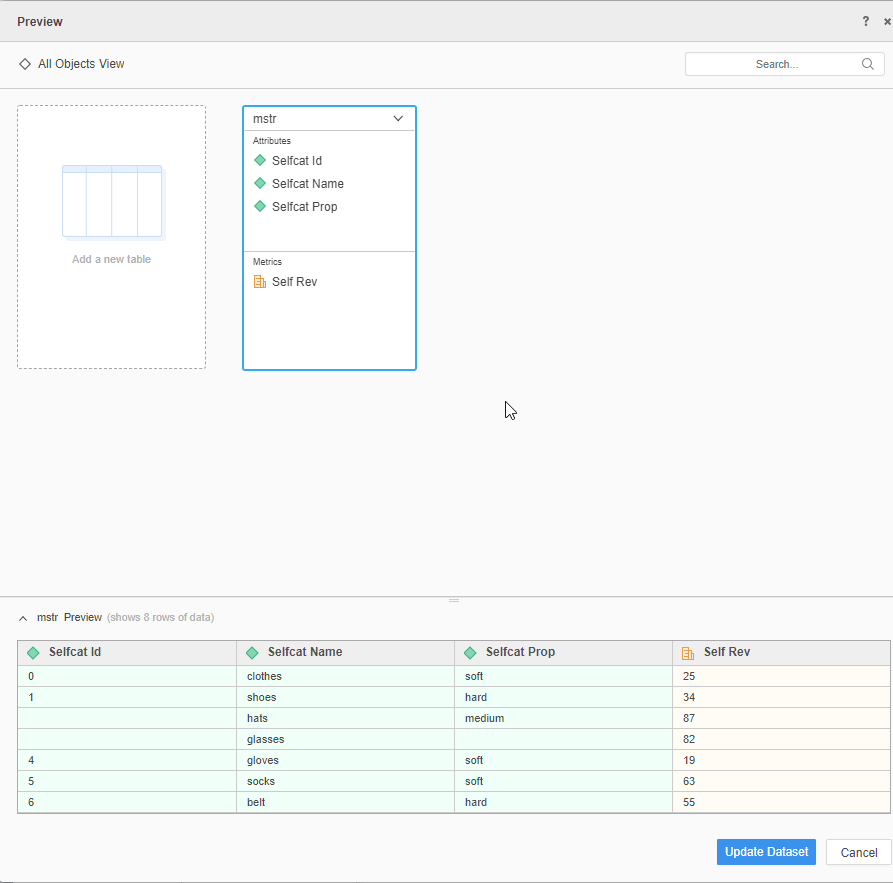Click Add a new table text
Image resolution: width=893 pixels, height=883 pixels.
pos(112,259)
